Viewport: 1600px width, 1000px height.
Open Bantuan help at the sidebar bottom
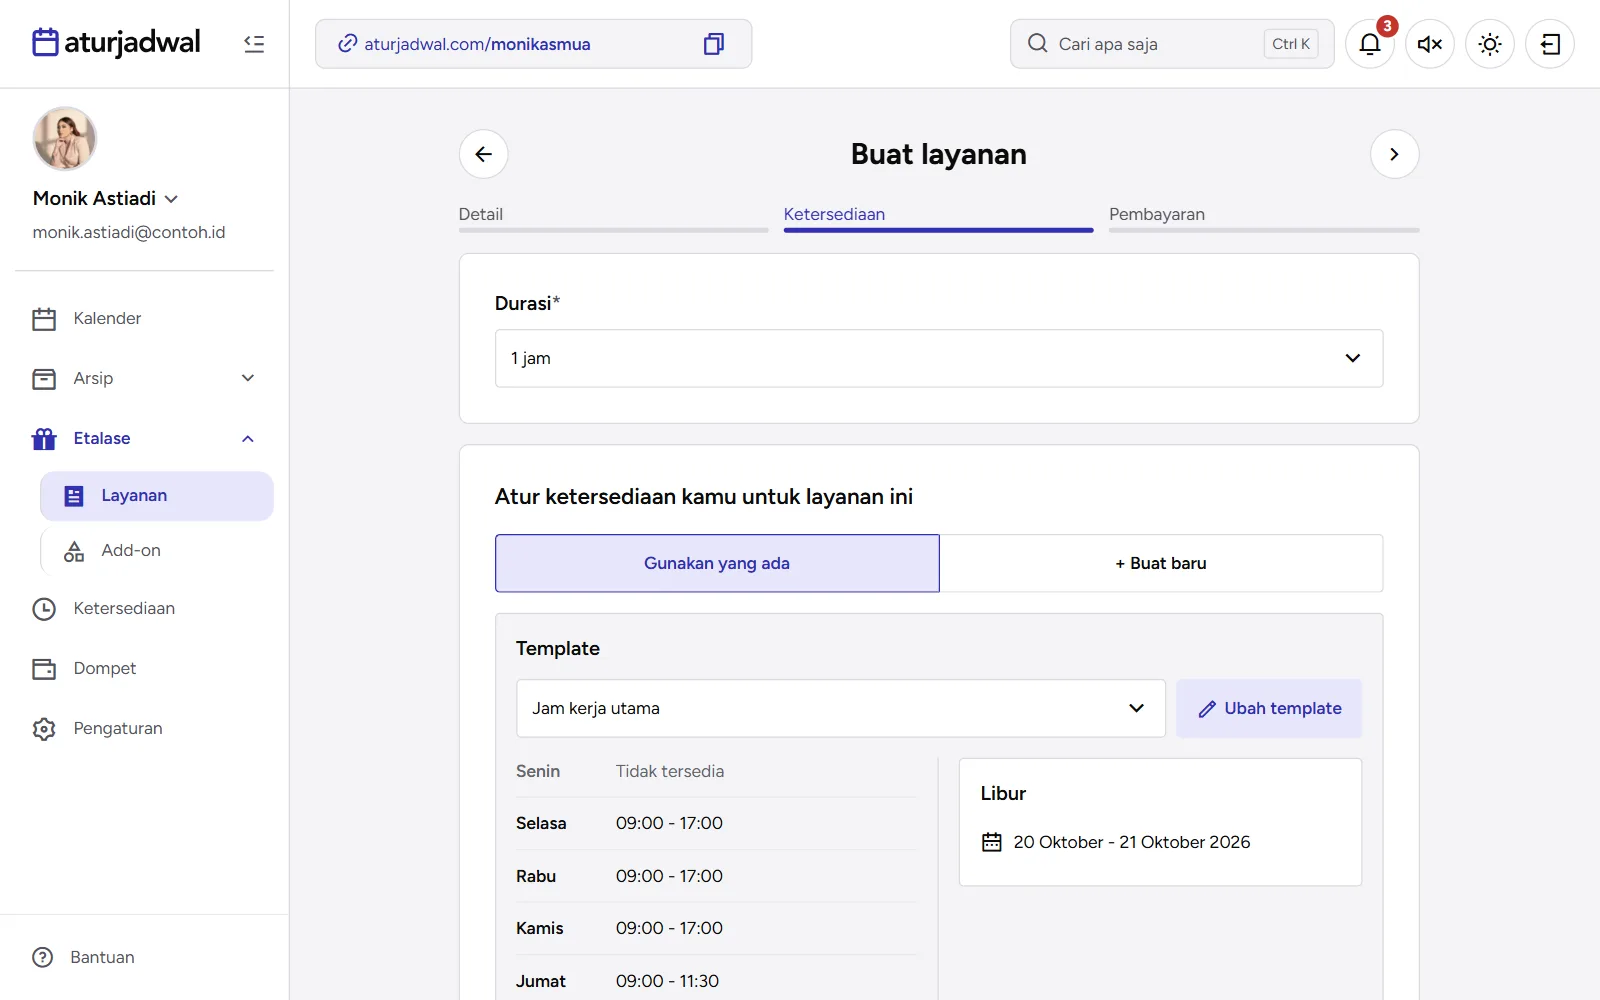(x=84, y=957)
